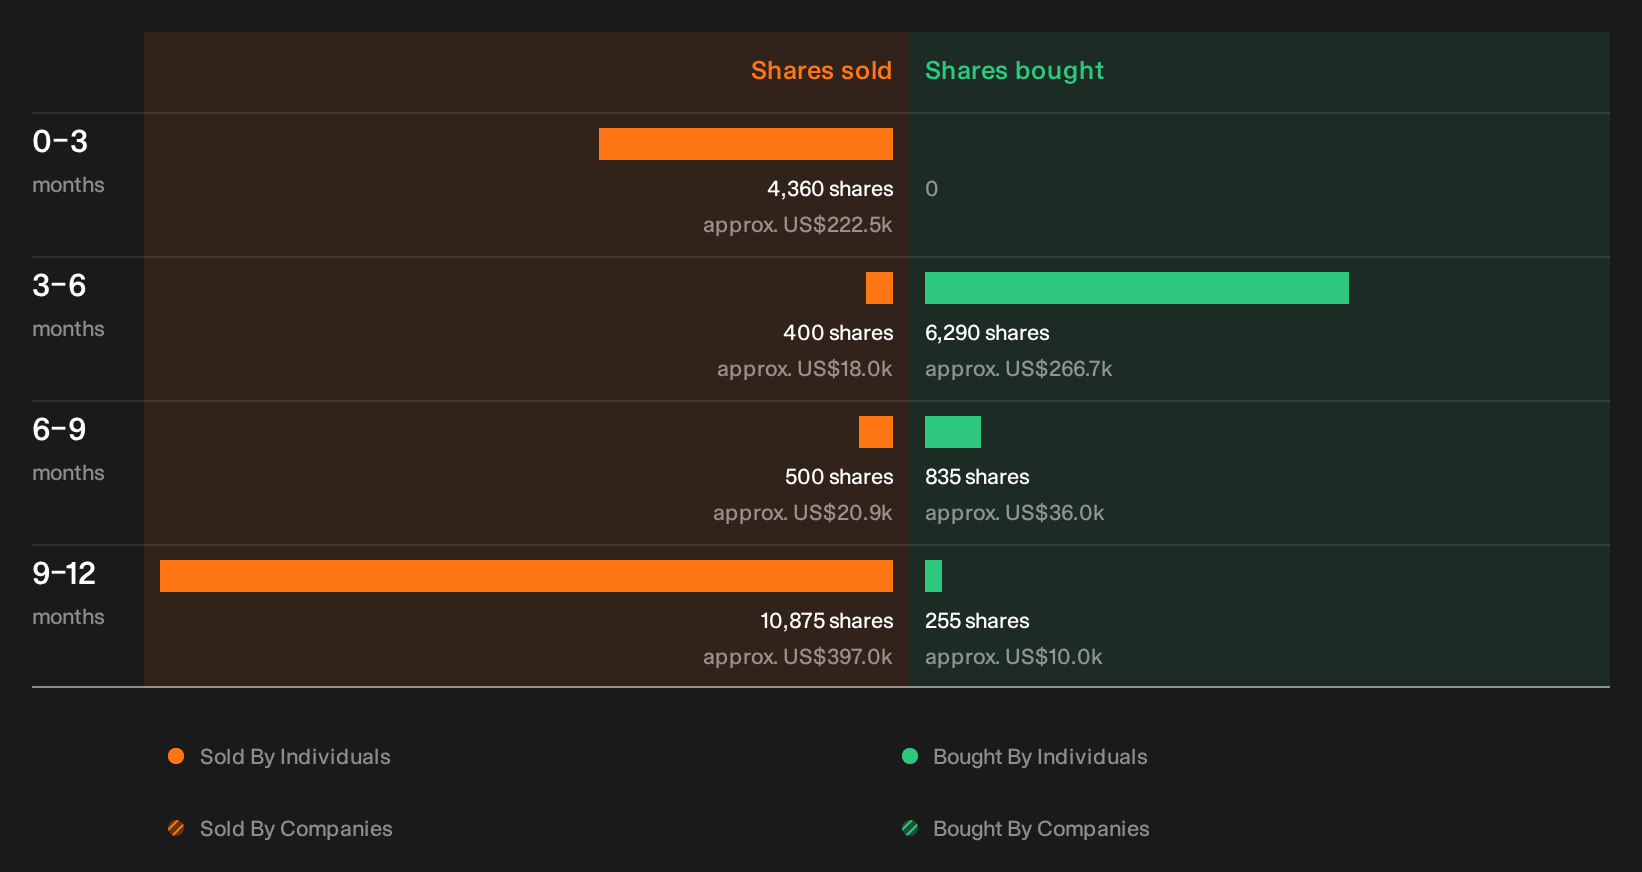
Task: Click the green 3-6 months bought bar
Action: (x=1137, y=288)
